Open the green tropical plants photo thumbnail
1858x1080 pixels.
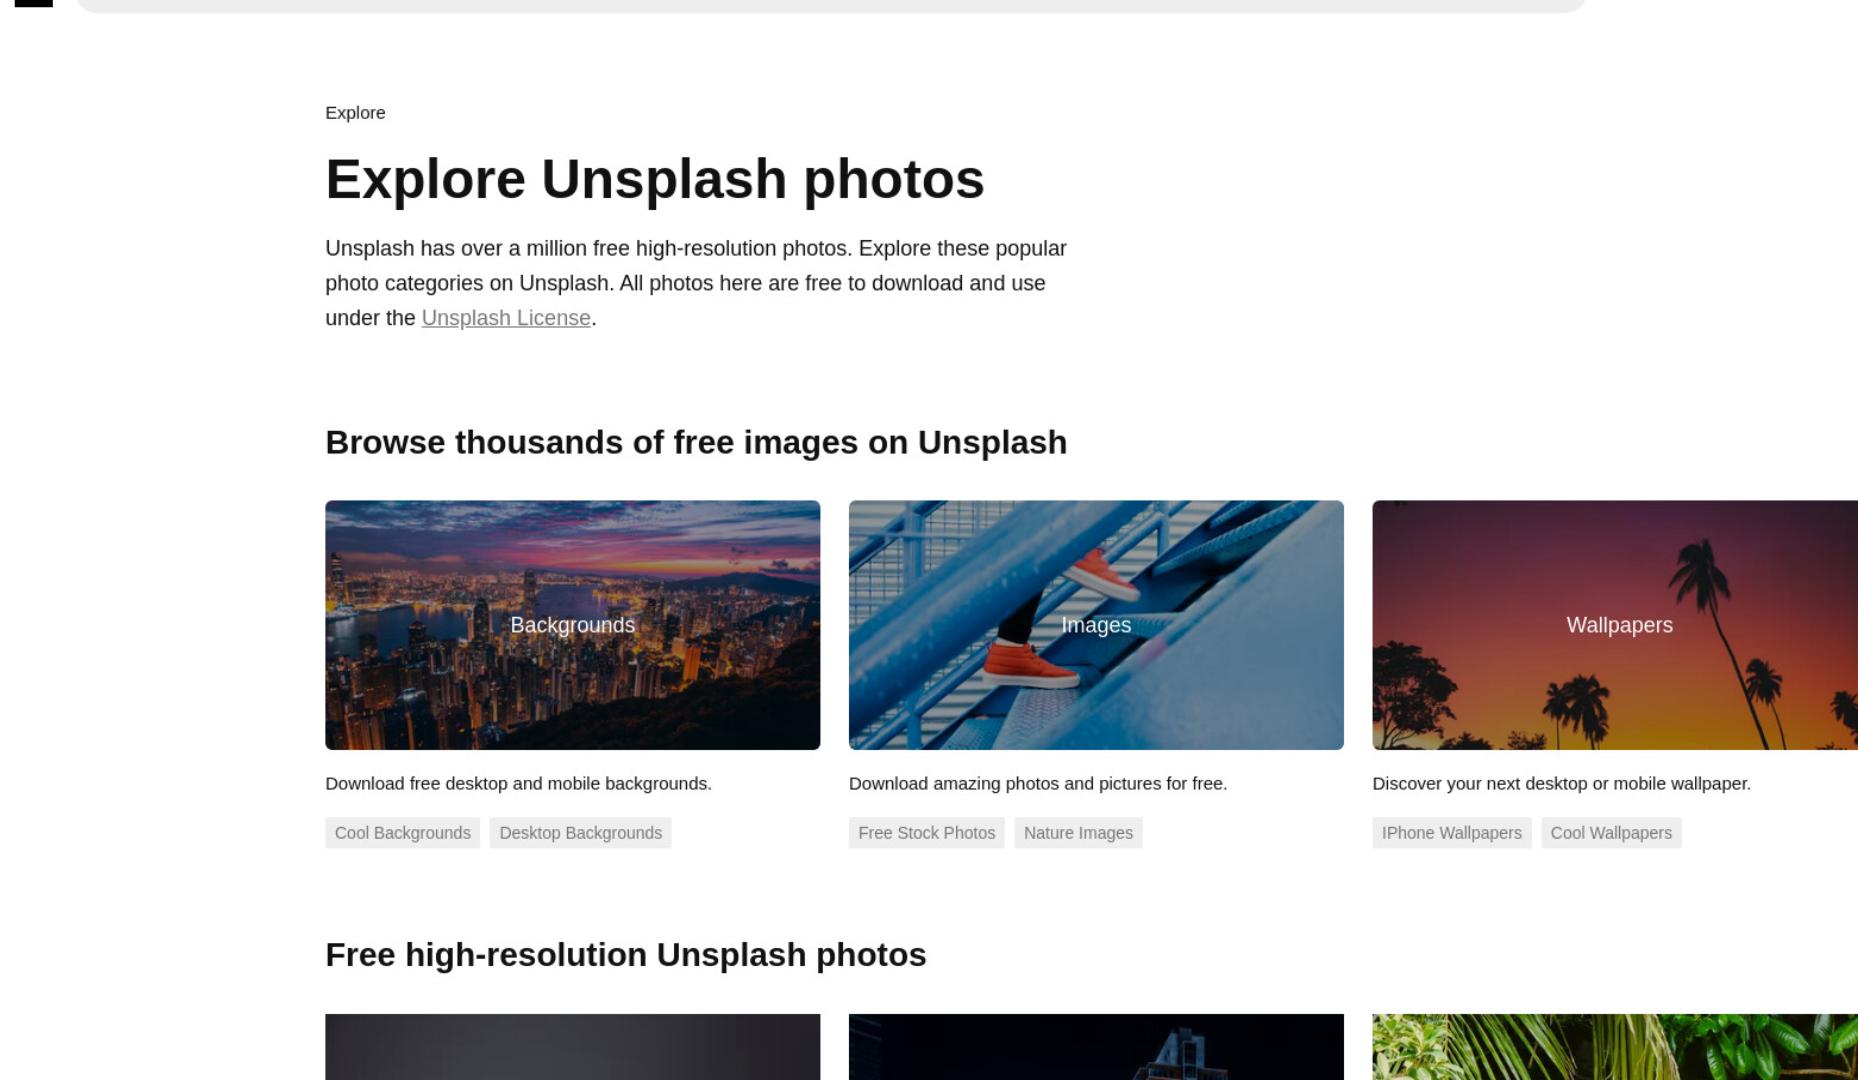pyautogui.click(x=1615, y=1047)
